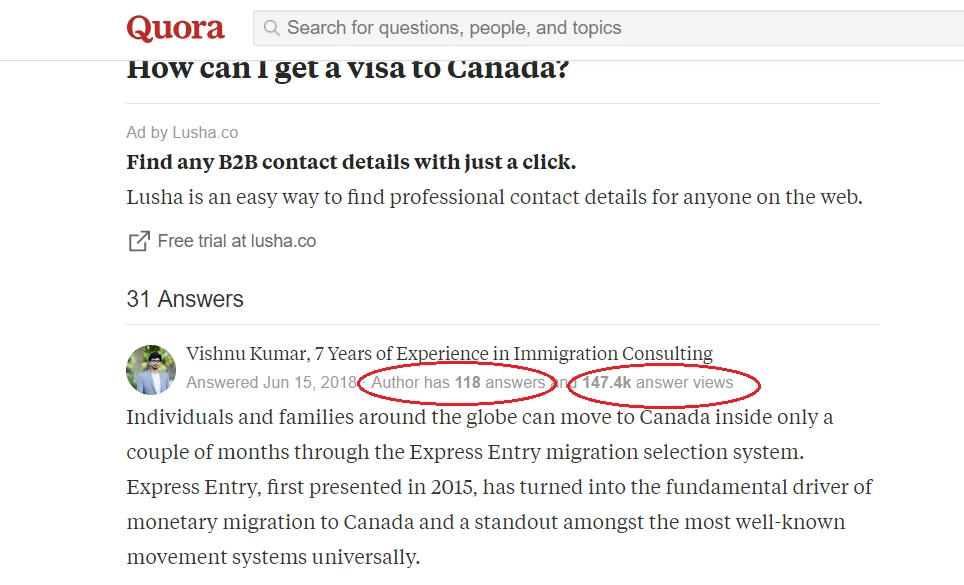Click the Quora logo
The image size is (964, 585).
tap(175, 28)
